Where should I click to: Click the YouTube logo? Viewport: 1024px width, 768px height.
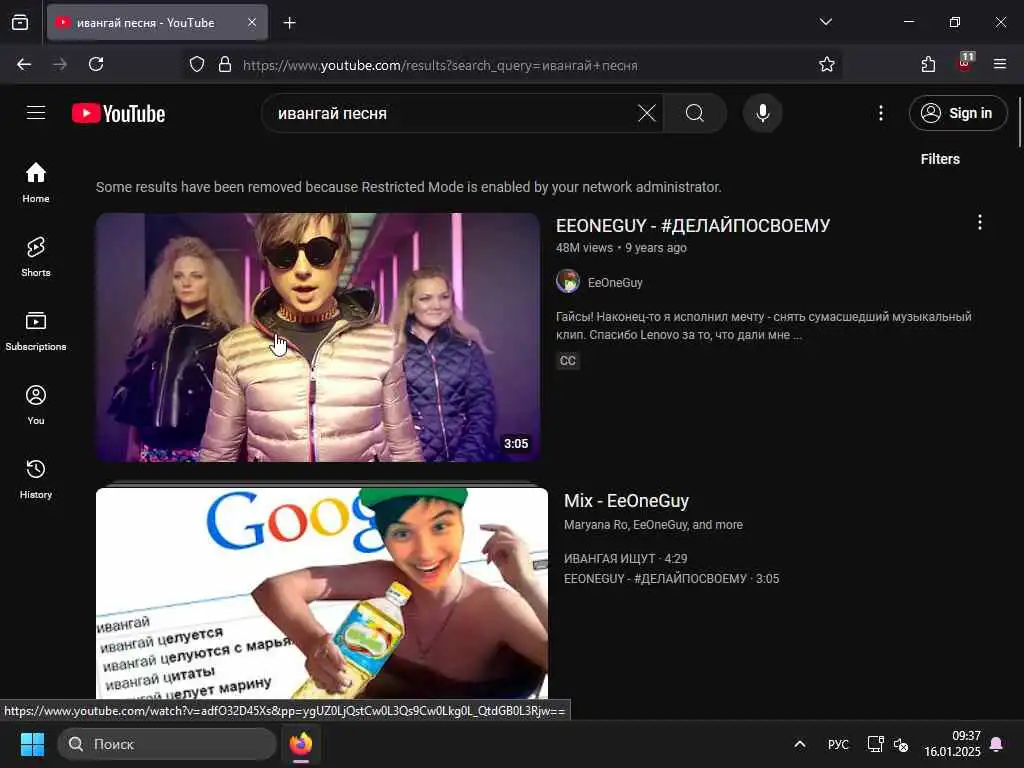tap(118, 114)
